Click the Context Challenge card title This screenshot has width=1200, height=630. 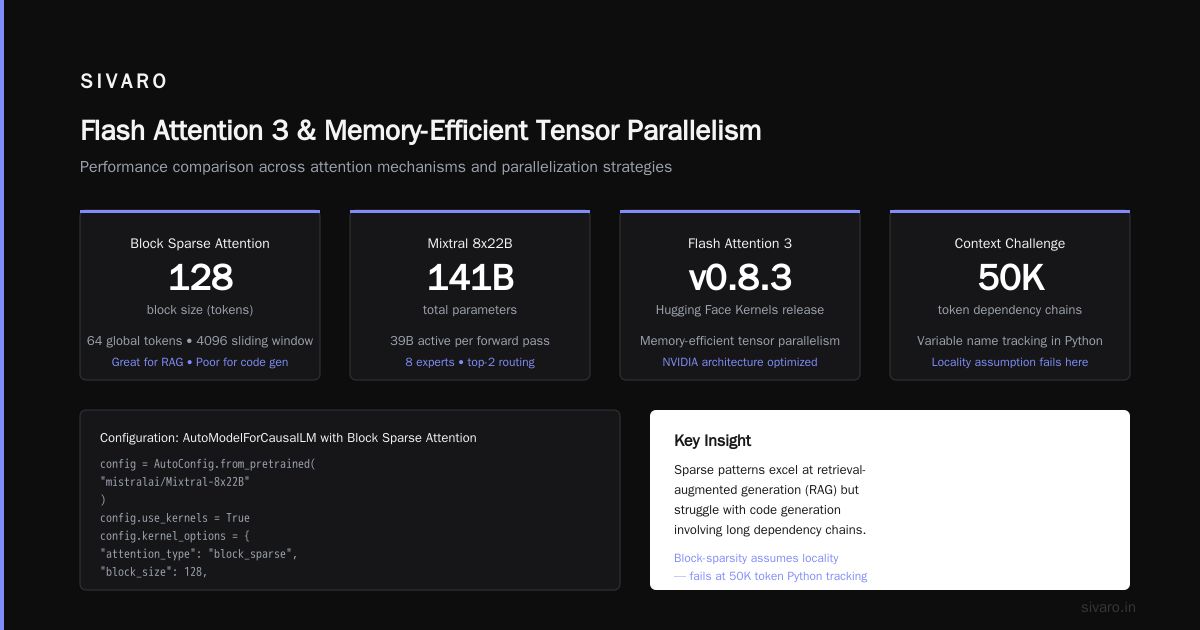(1010, 243)
